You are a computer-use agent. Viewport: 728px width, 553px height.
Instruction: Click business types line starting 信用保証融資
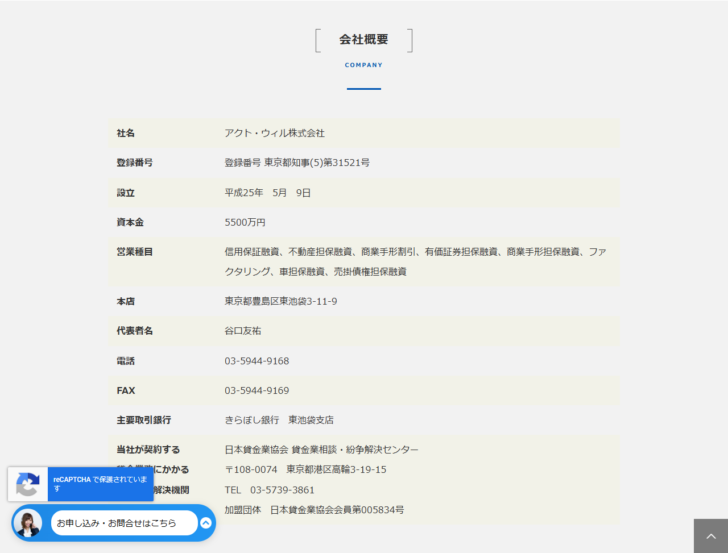pyautogui.click(x=416, y=252)
